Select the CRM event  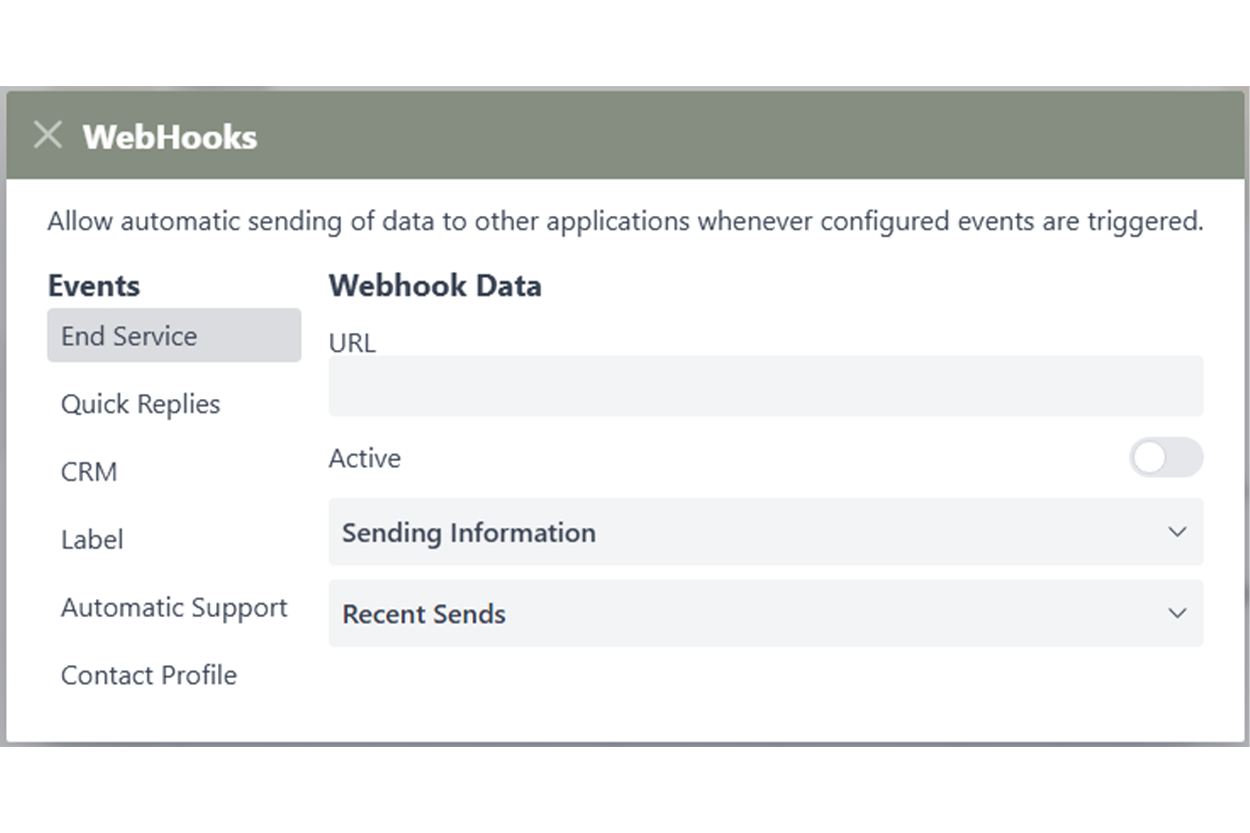click(89, 471)
